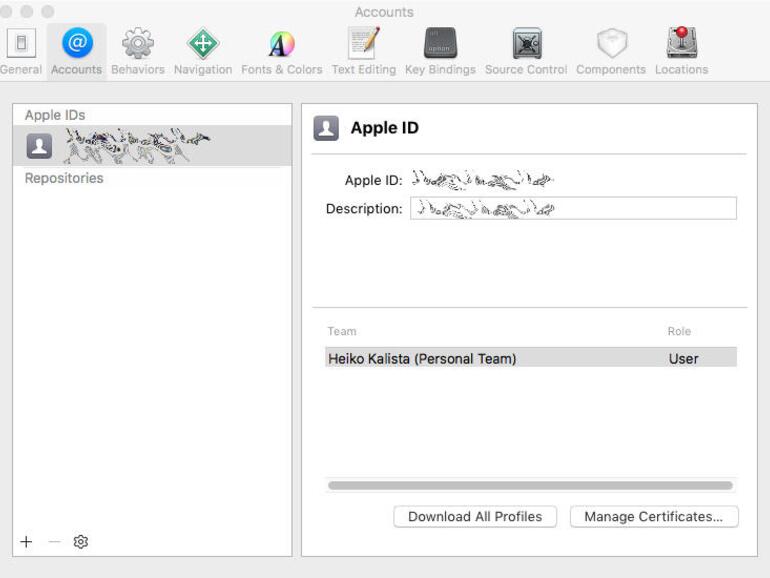
Task: Open Manage Certificates dialog
Action: click(x=654, y=517)
